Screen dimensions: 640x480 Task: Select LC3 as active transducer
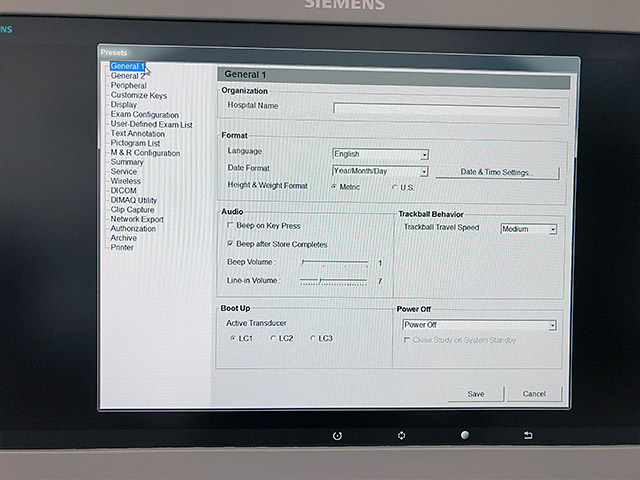click(x=322, y=338)
